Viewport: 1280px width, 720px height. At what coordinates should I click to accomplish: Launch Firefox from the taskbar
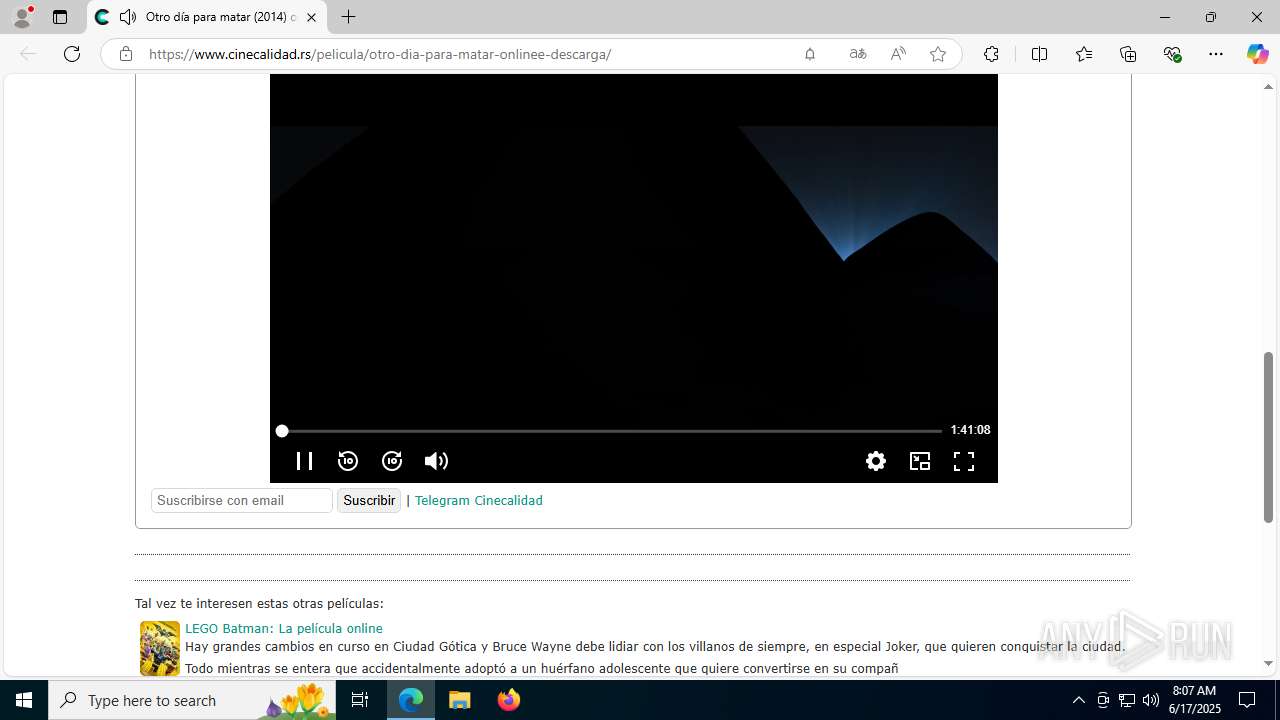click(509, 700)
